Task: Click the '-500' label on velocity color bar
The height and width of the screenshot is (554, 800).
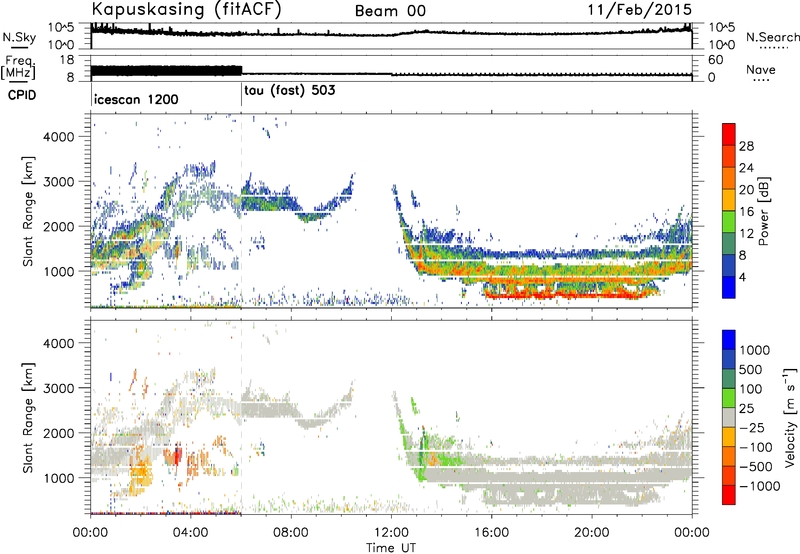Action: [x=756, y=466]
